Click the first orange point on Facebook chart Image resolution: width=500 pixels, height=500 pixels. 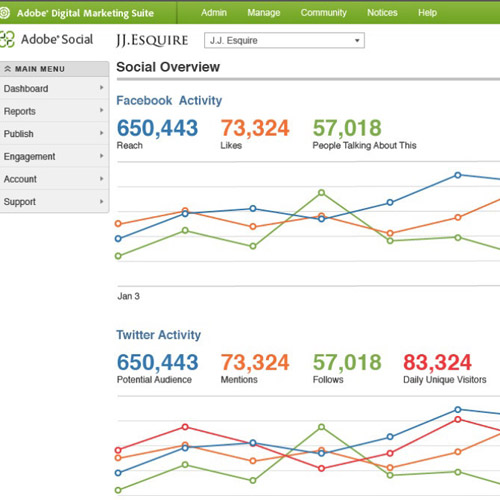tap(118, 224)
